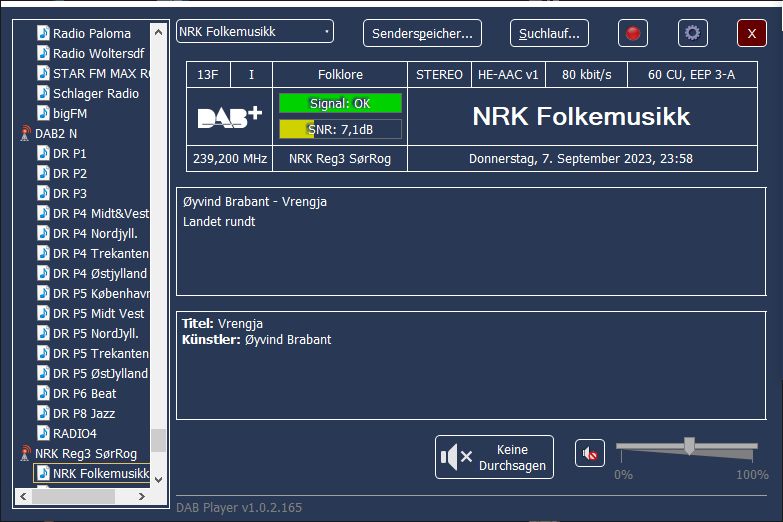Click the DR P5 NordJyll. note icon
Image resolution: width=783 pixels, height=522 pixels.
tap(43, 333)
